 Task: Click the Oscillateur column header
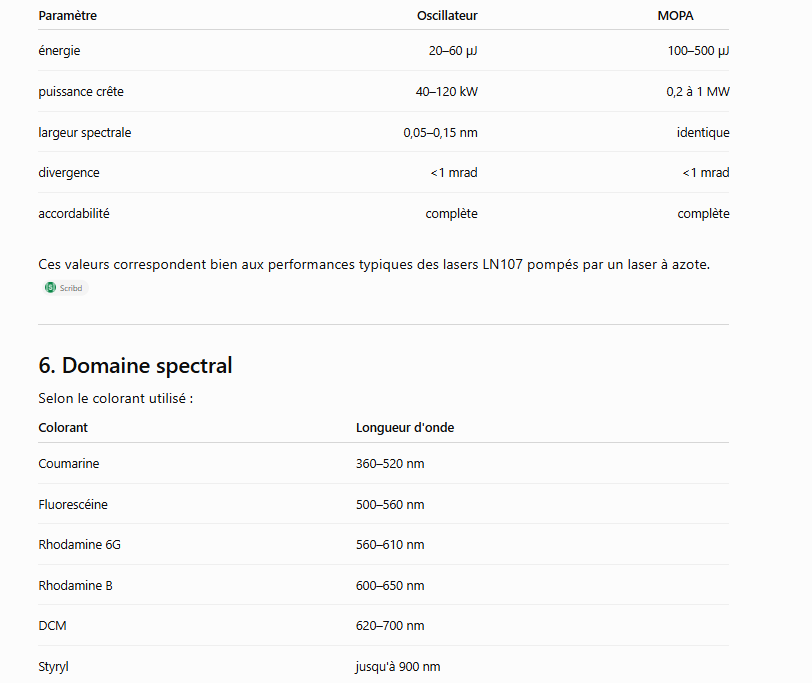447,16
